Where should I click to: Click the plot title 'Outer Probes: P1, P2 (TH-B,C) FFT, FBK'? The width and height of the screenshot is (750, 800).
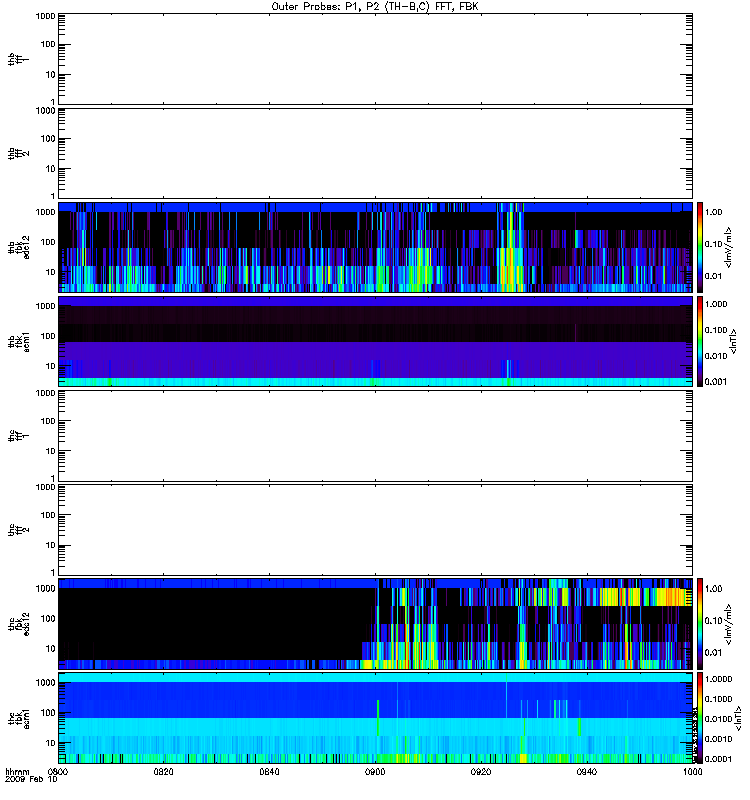tap(375, 7)
